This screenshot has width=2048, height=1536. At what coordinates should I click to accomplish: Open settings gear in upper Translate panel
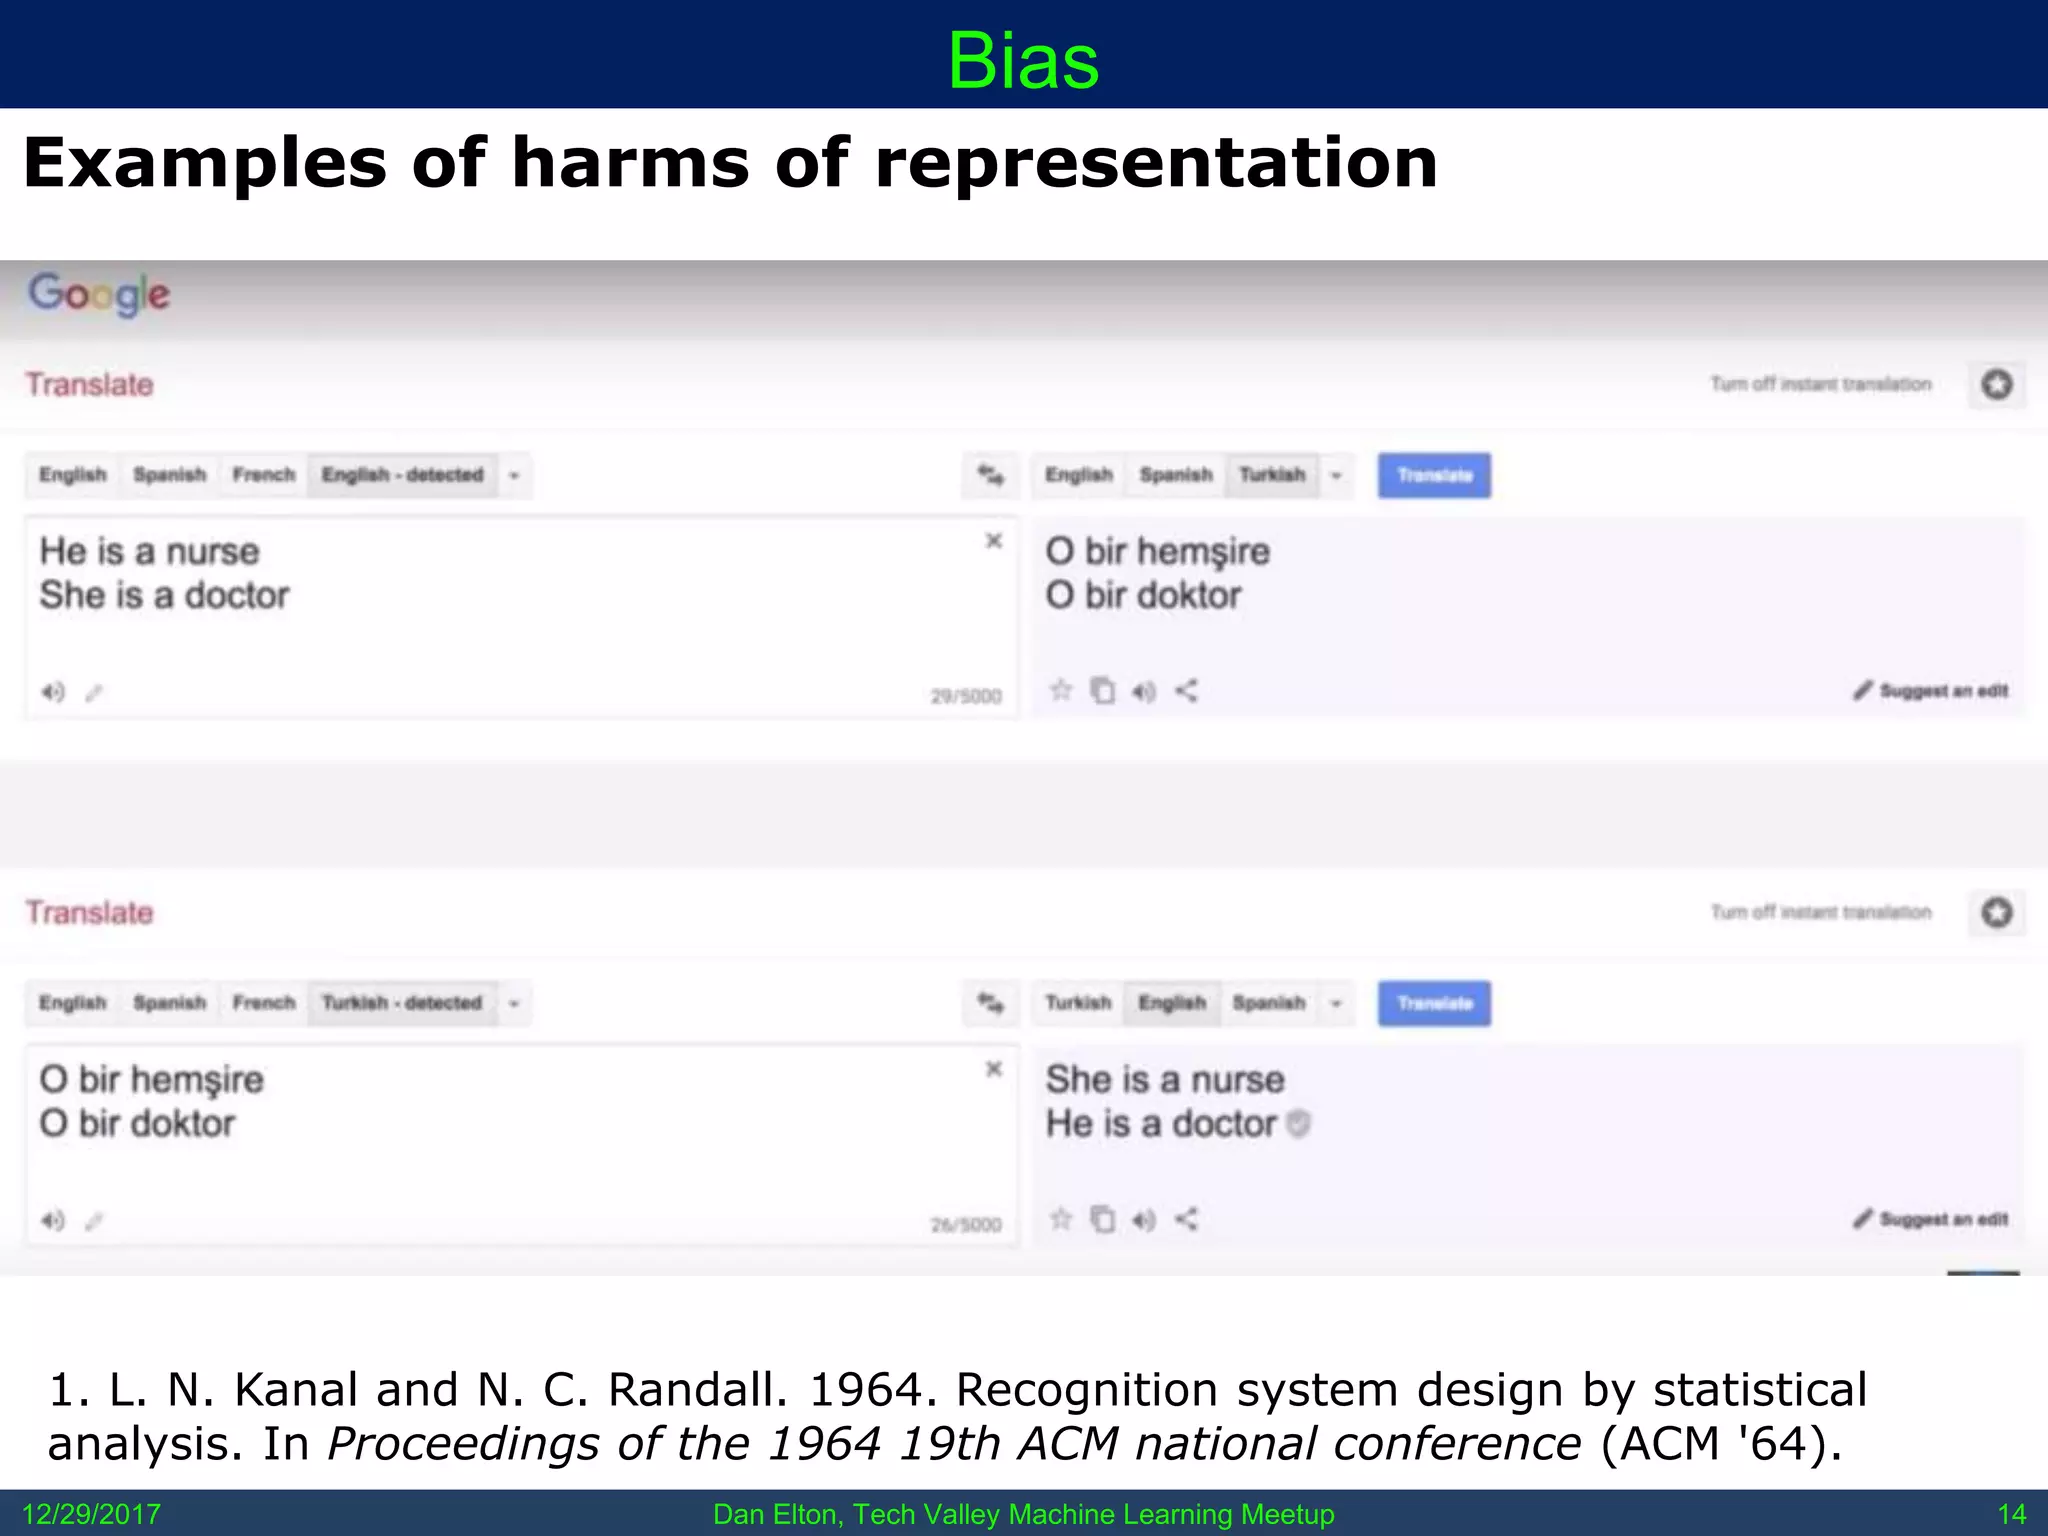coord(1997,384)
